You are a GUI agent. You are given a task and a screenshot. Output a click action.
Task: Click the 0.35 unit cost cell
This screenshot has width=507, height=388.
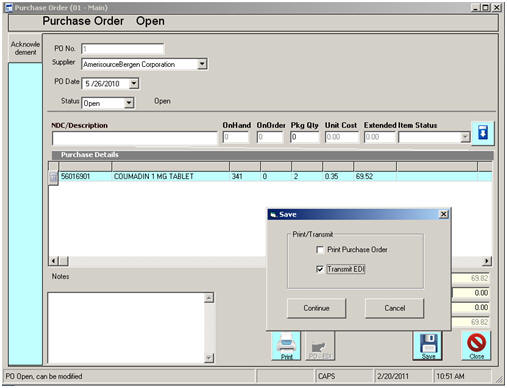coord(338,176)
